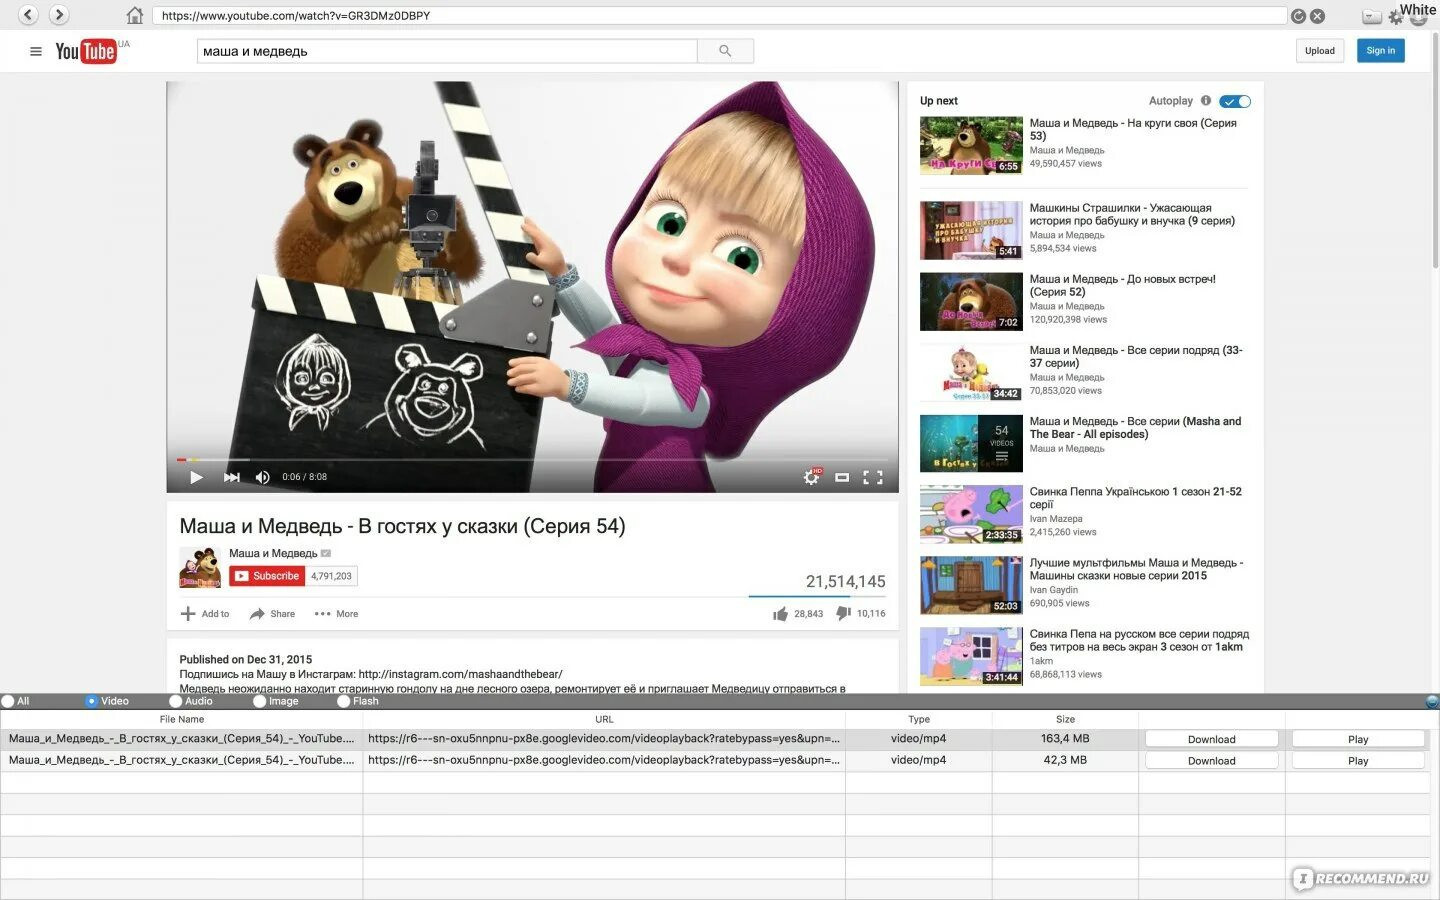This screenshot has width=1440, height=900.
Task: Open Свинка Пеппа Українською video thumbnail
Action: point(971,514)
